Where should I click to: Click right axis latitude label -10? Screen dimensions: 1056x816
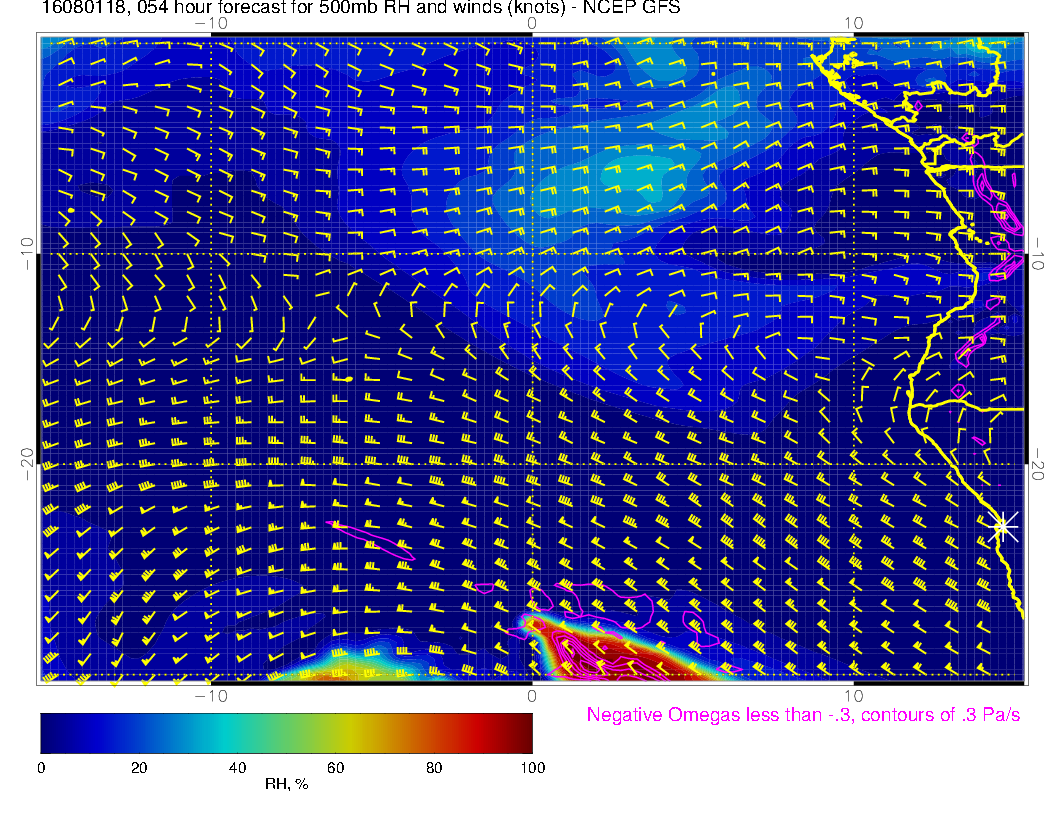pyautogui.click(x=1038, y=254)
